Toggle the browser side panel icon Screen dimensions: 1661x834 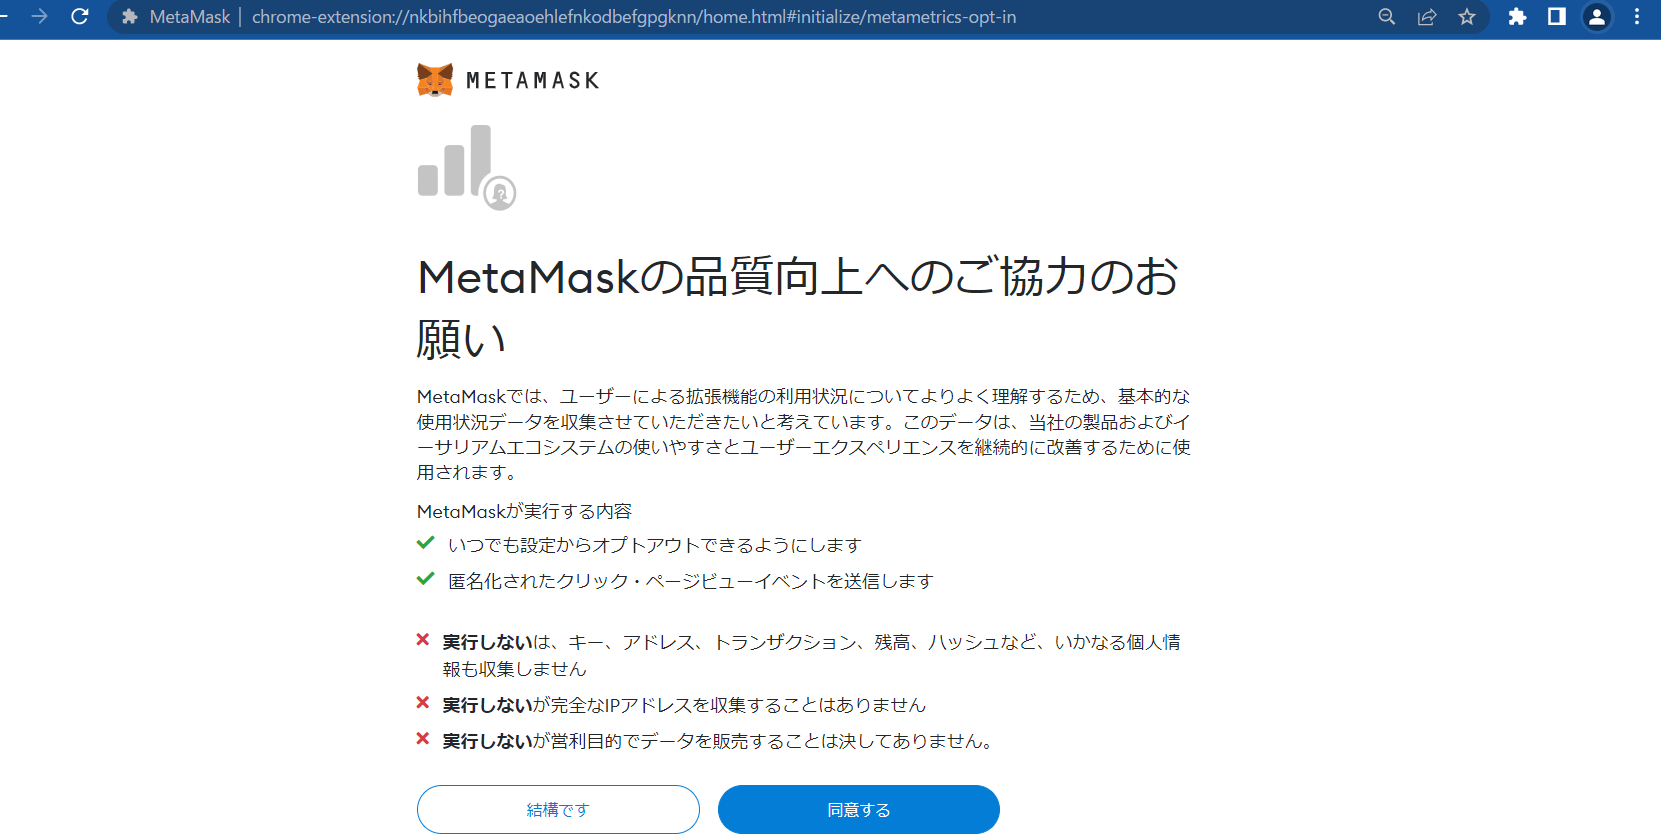pos(1557,17)
